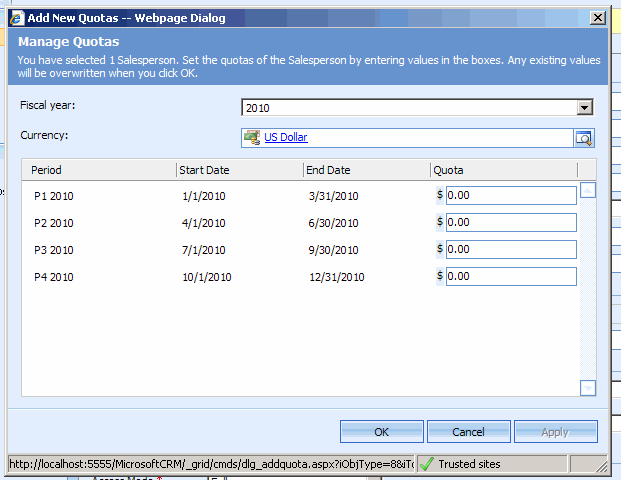
Task: Click the P3 2010 quota input field
Action: [511, 250]
